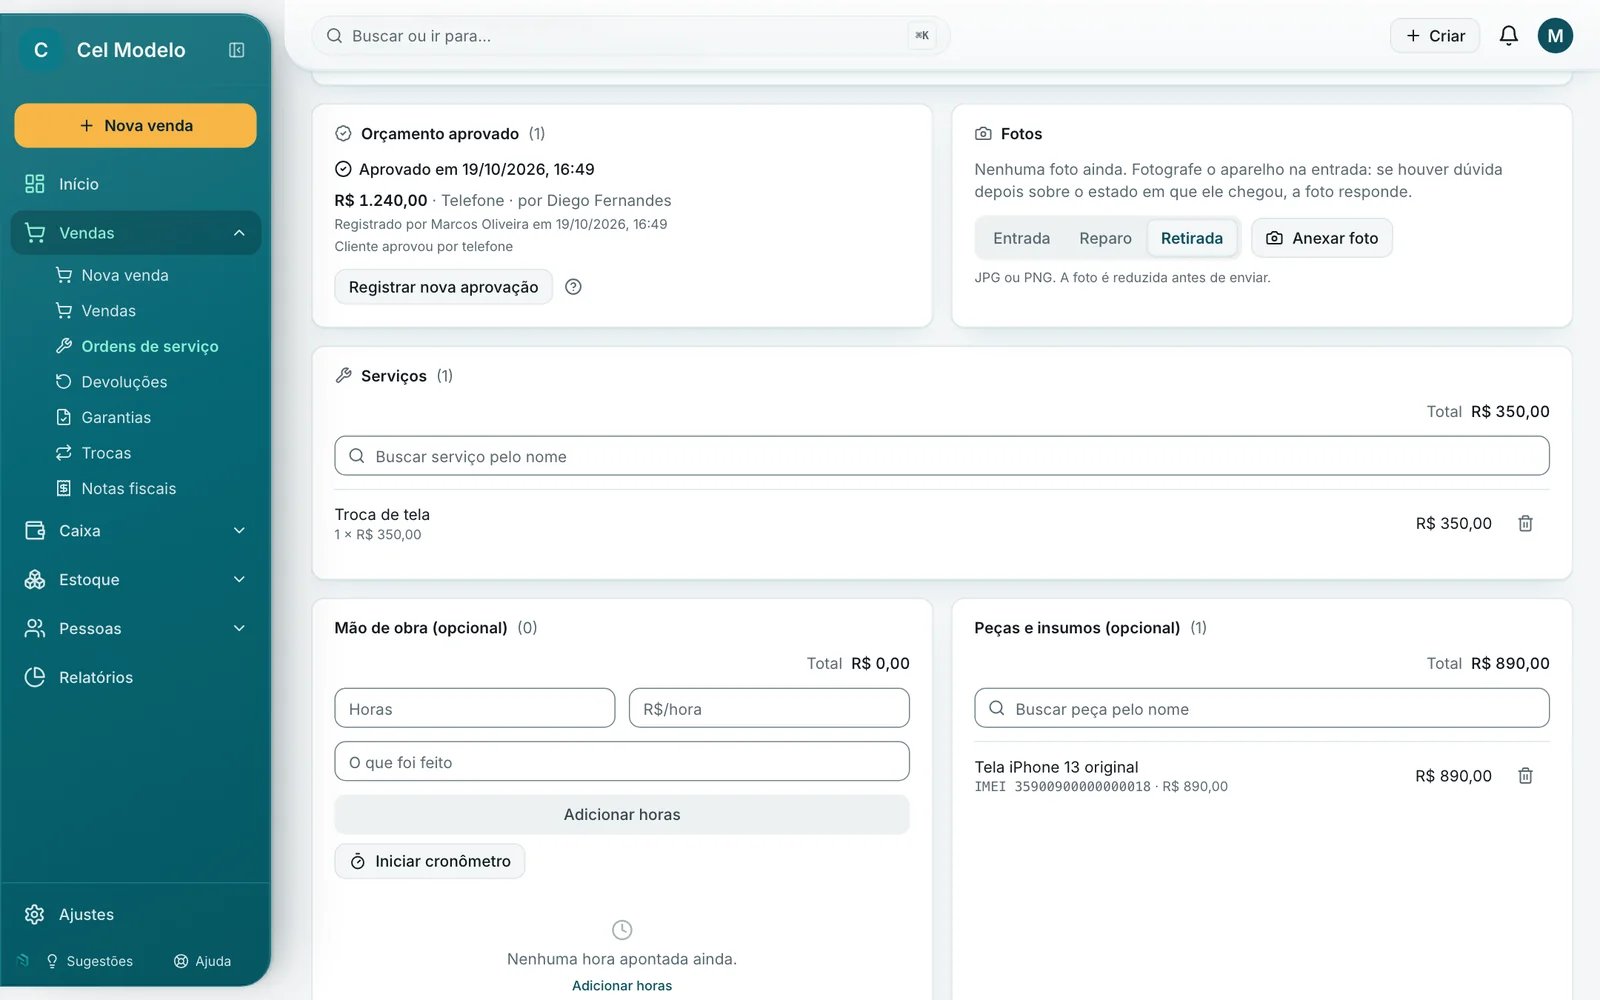The height and width of the screenshot is (1000, 1600).
Task: Open Devoluções in the Vendas submenu
Action: [124, 382]
